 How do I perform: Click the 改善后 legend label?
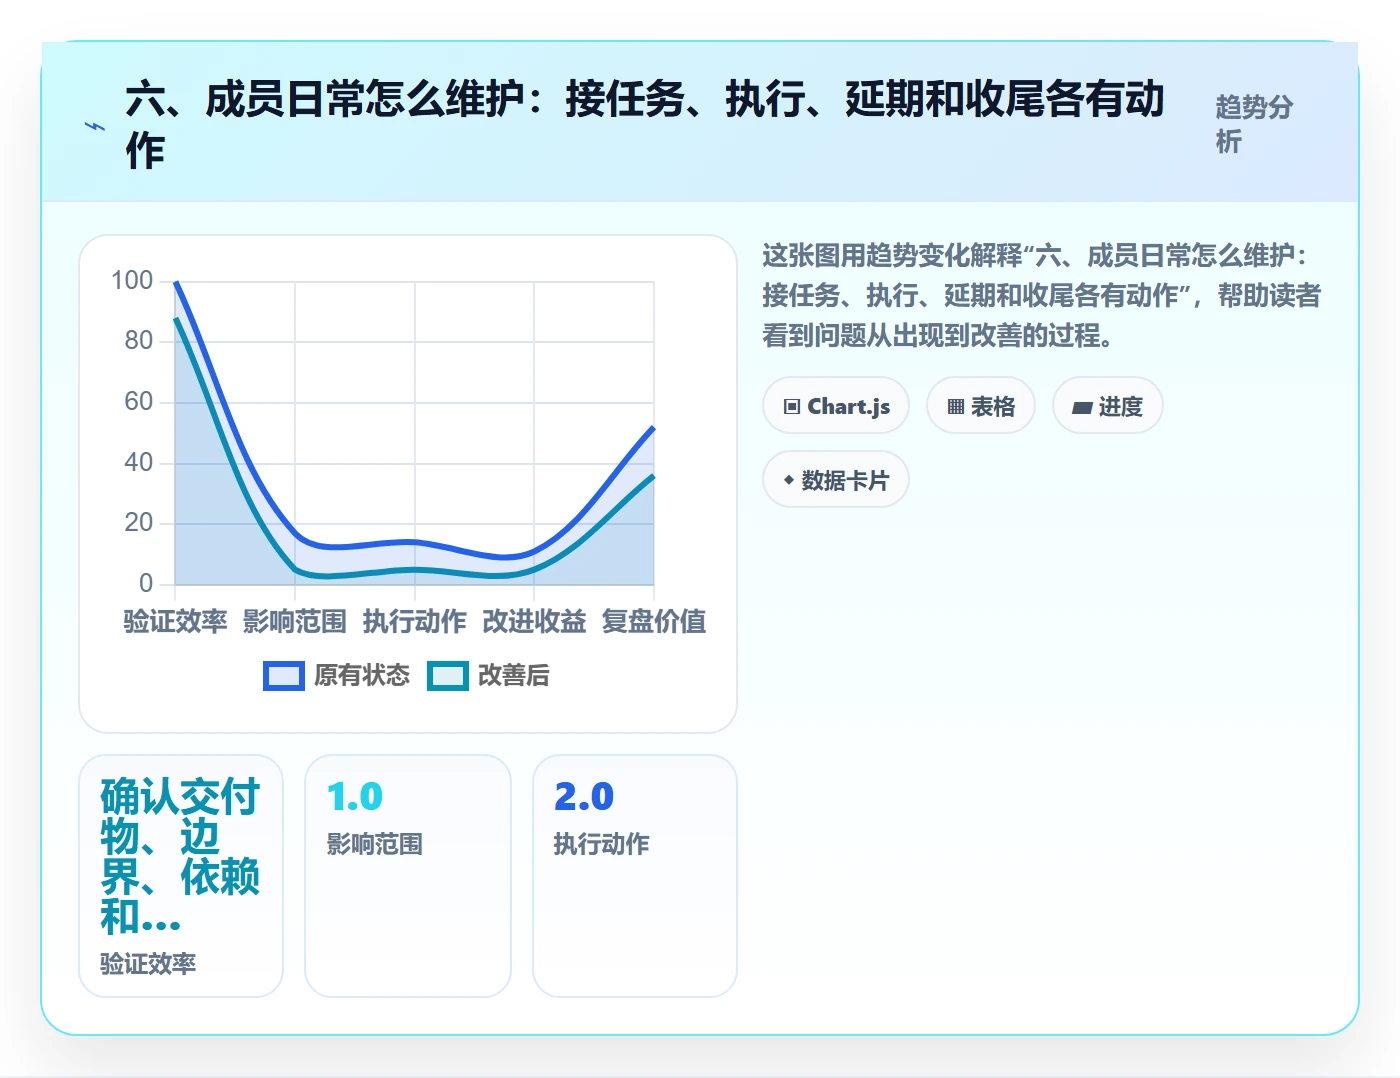pos(514,676)
